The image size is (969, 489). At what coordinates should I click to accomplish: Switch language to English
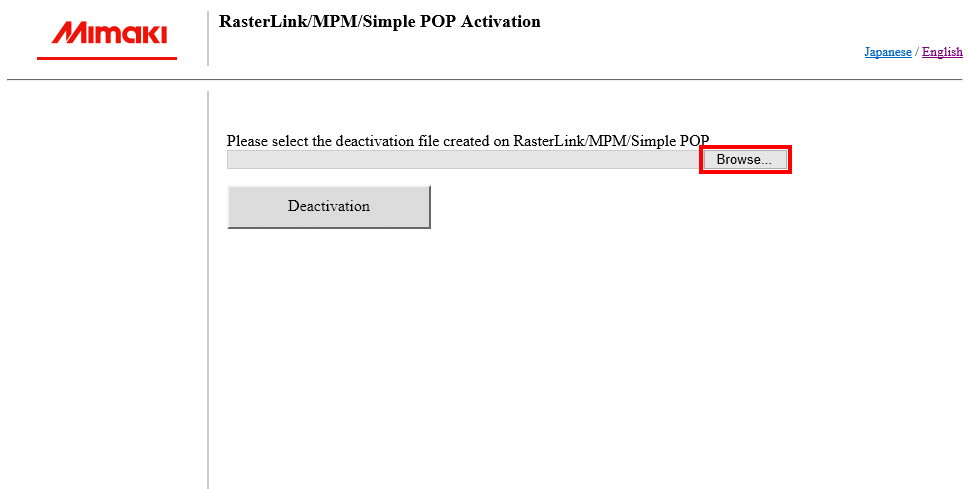coord(942,52)
